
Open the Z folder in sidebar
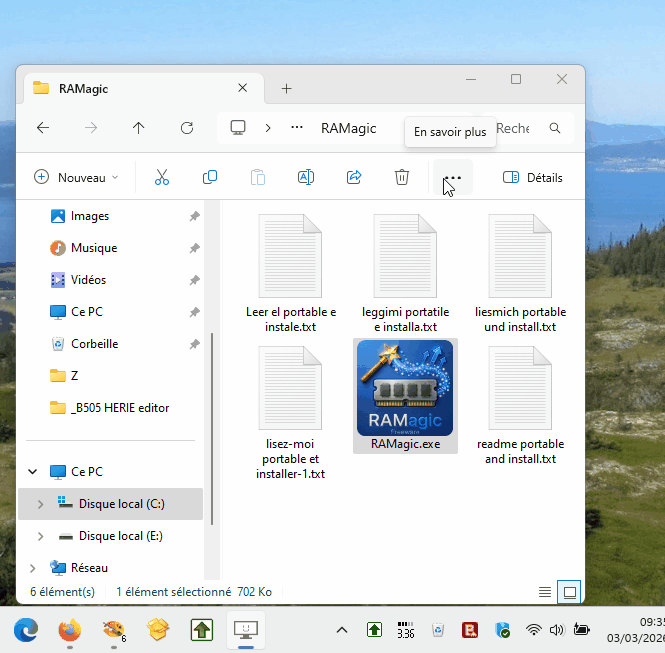coord(74,376)
